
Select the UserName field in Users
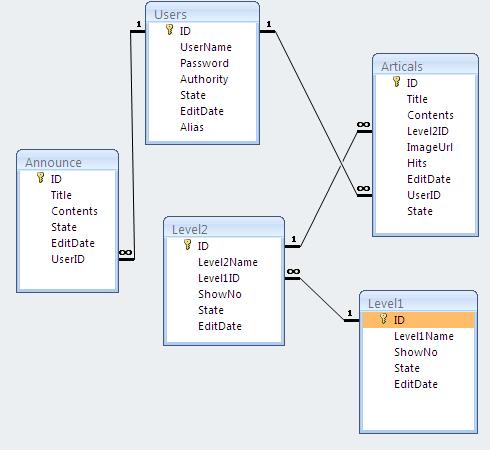(x=206, y=47)
